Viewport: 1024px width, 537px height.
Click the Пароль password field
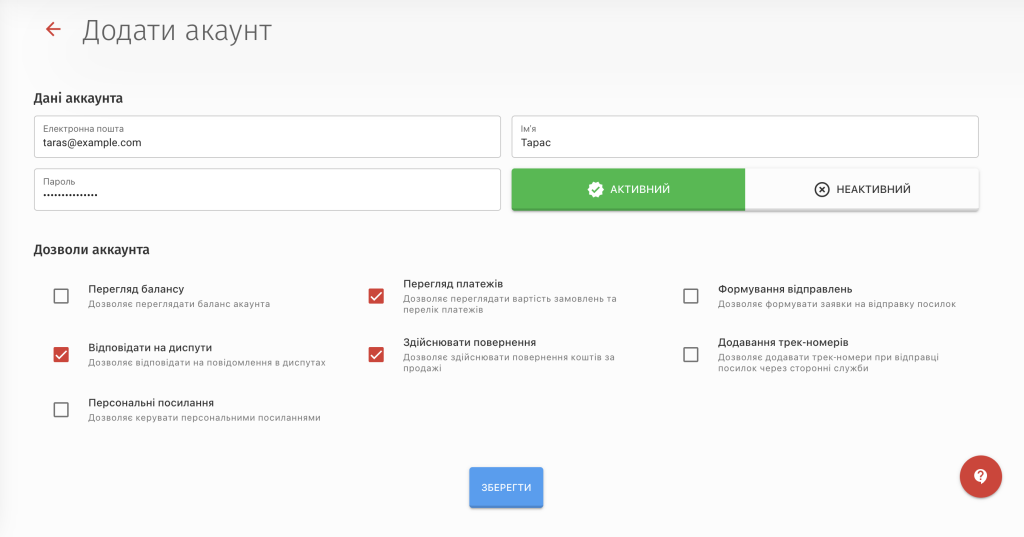[267, 194]
